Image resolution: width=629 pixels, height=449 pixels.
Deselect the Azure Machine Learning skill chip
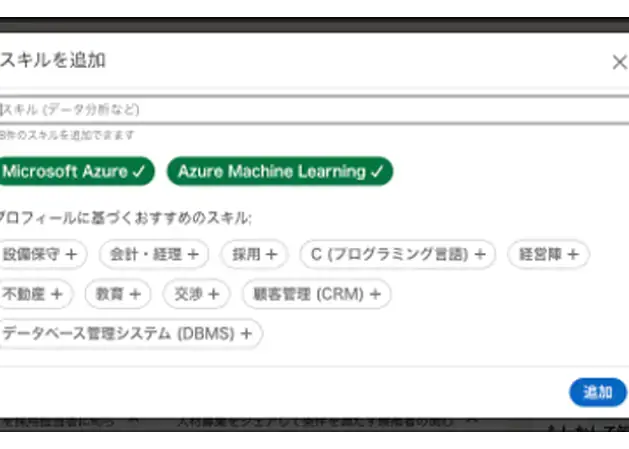(x=280, y=171)
